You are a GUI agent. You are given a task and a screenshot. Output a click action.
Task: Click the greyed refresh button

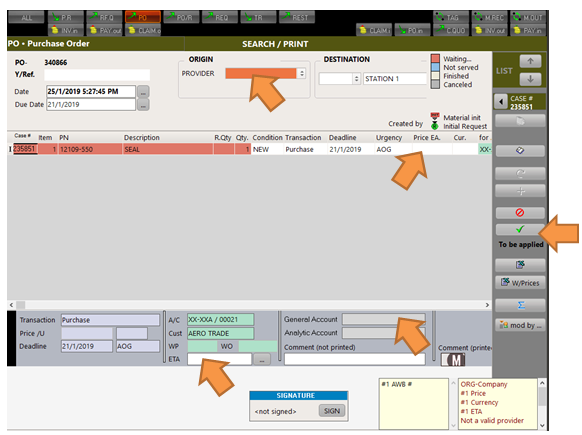point(520,173)
